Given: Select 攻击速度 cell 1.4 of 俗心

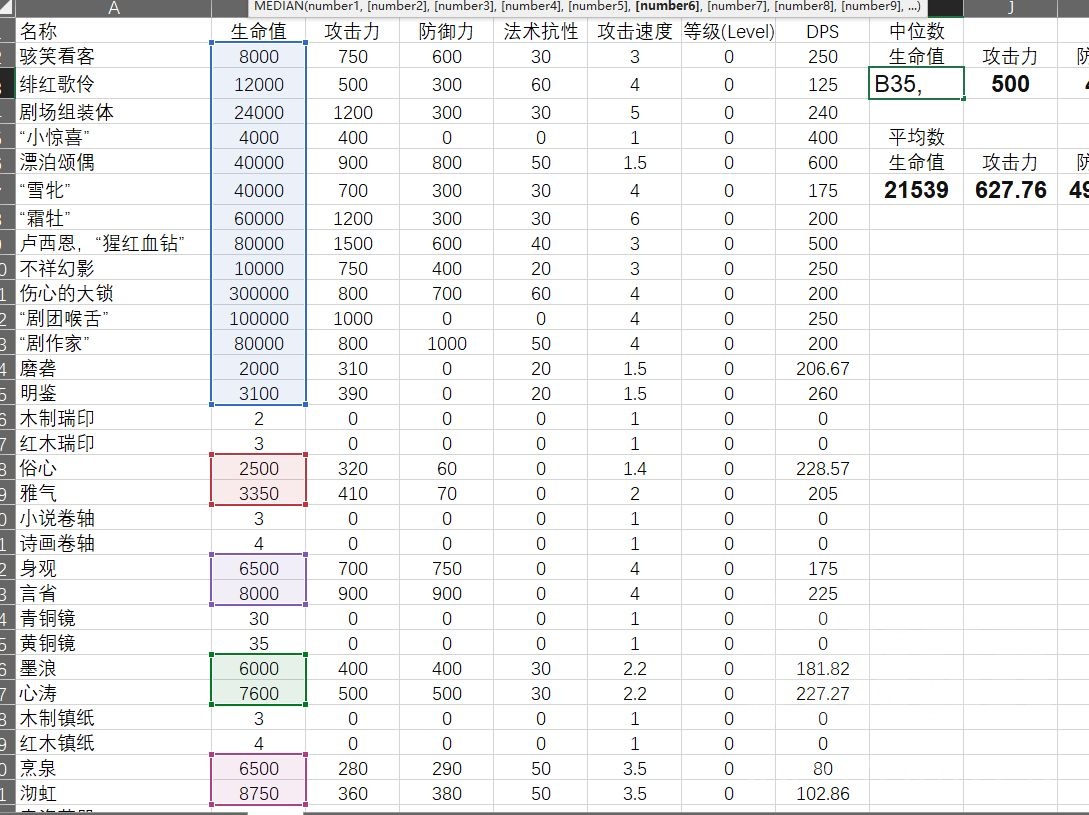Looking at the screenshot, I should point(635,468).
